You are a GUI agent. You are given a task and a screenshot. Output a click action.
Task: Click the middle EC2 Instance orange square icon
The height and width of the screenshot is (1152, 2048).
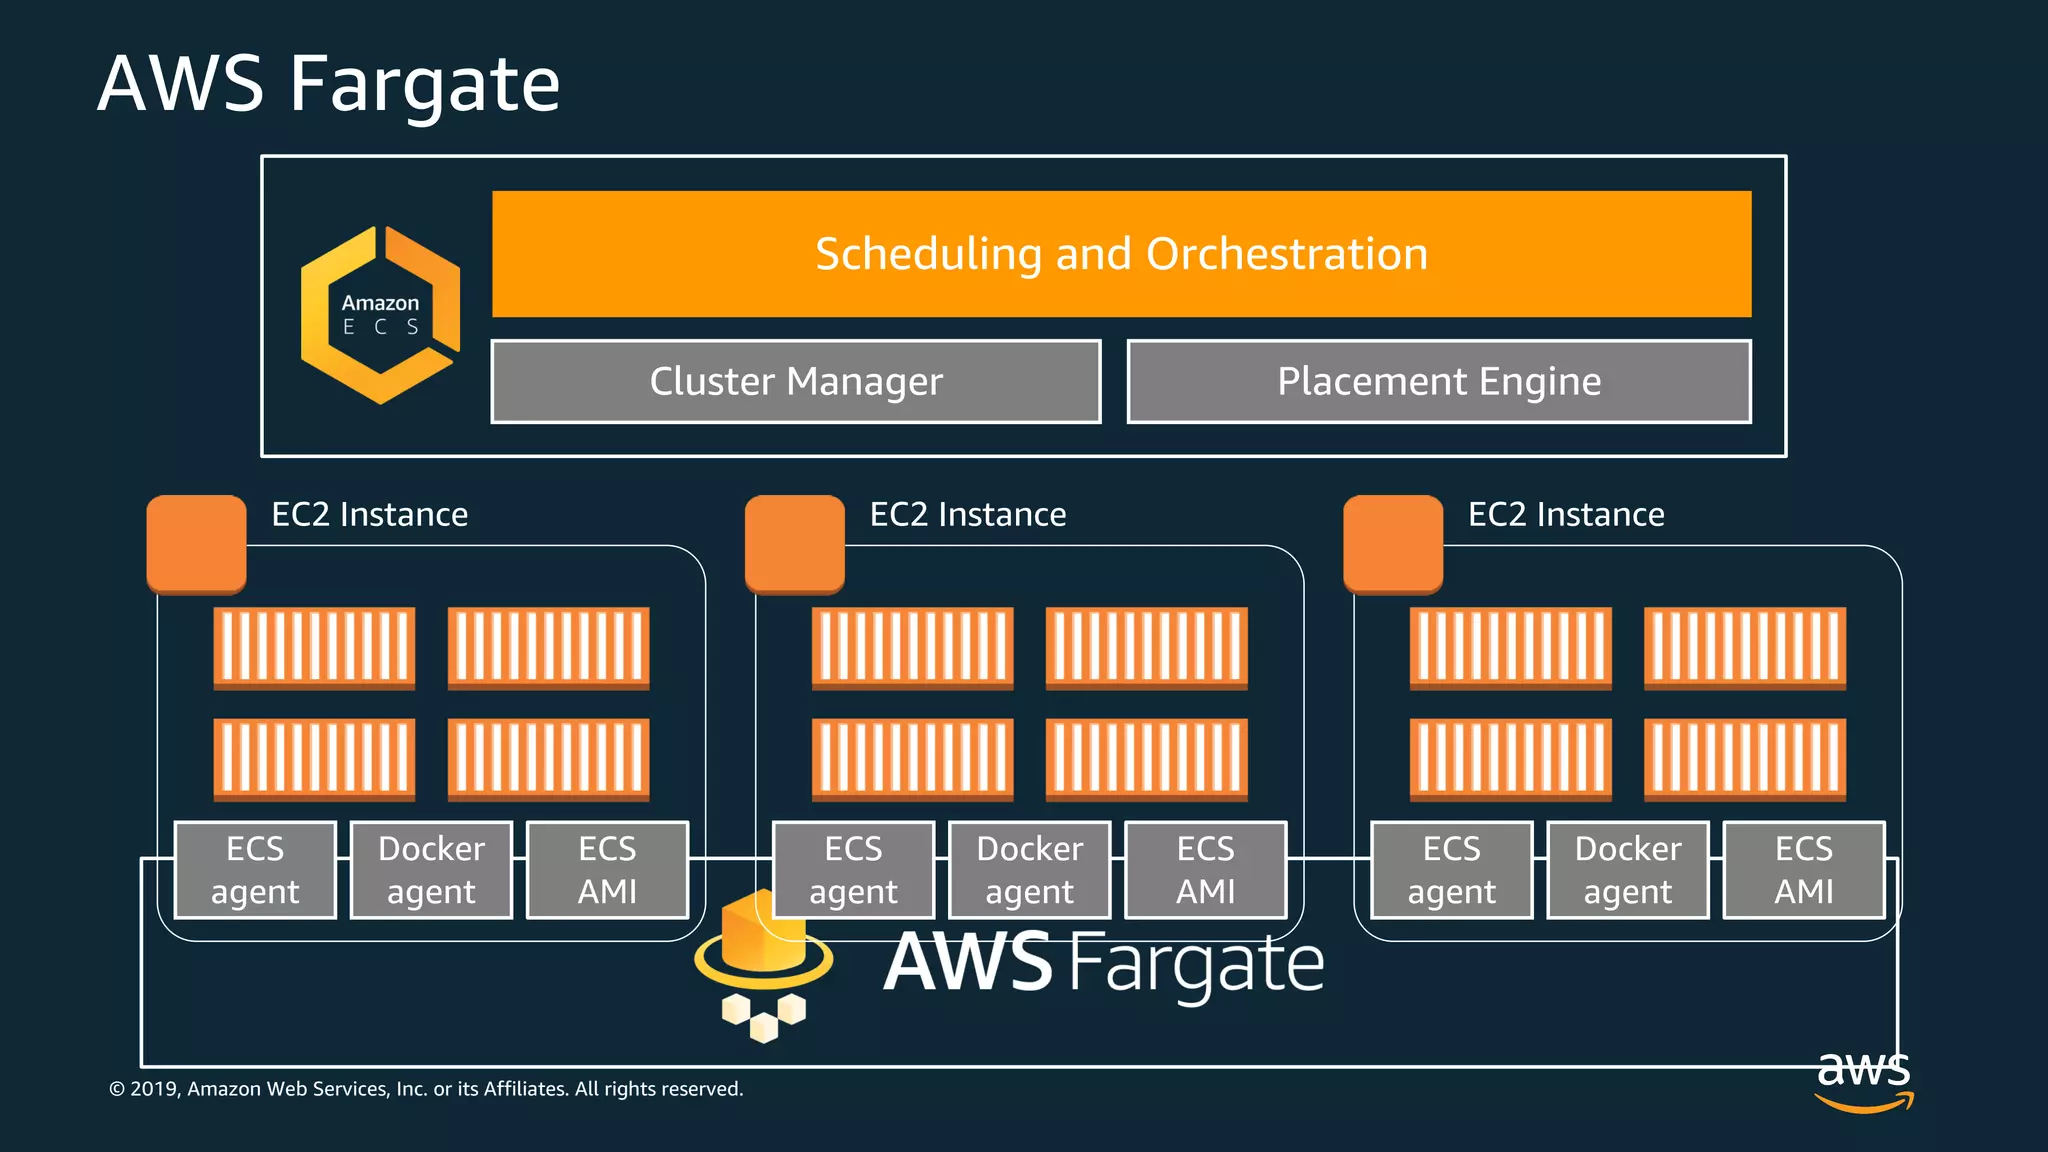click(794, 544)
